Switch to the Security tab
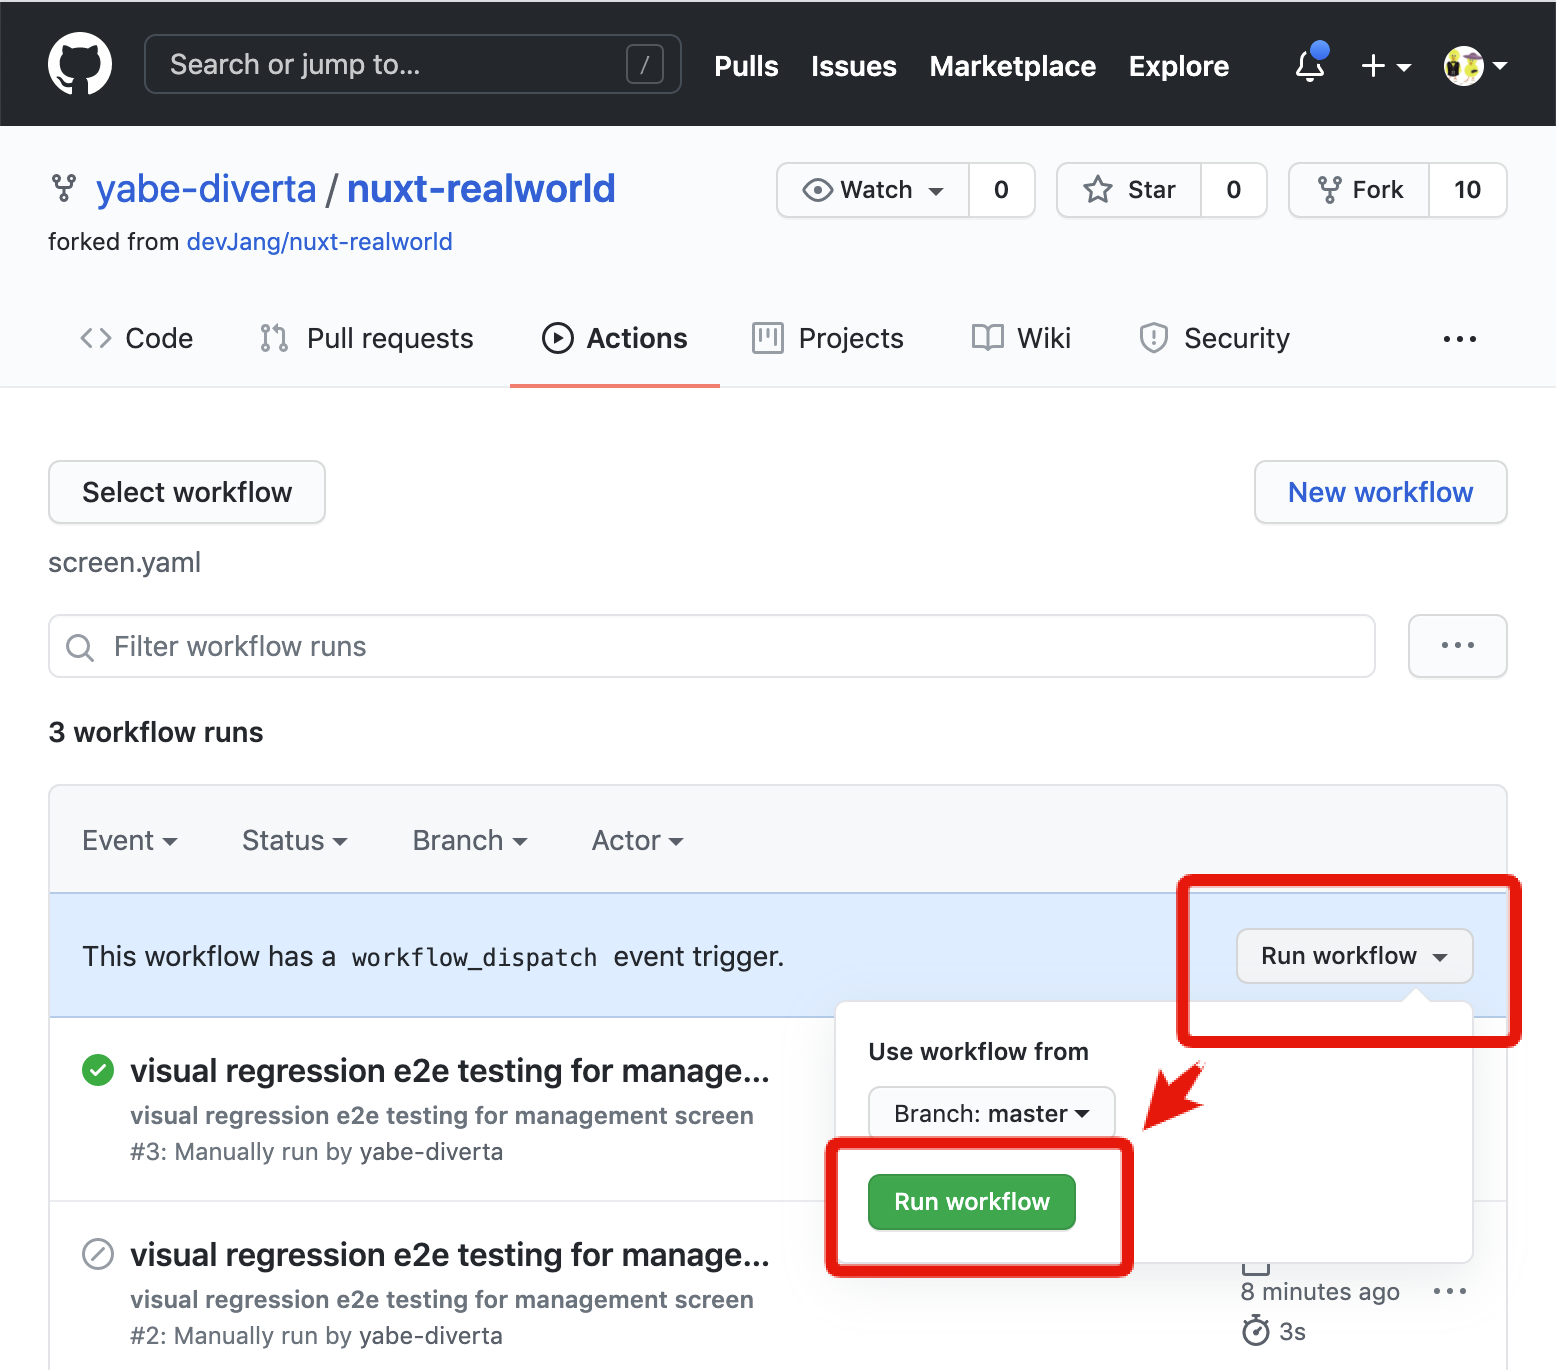 pos(1215,338)
